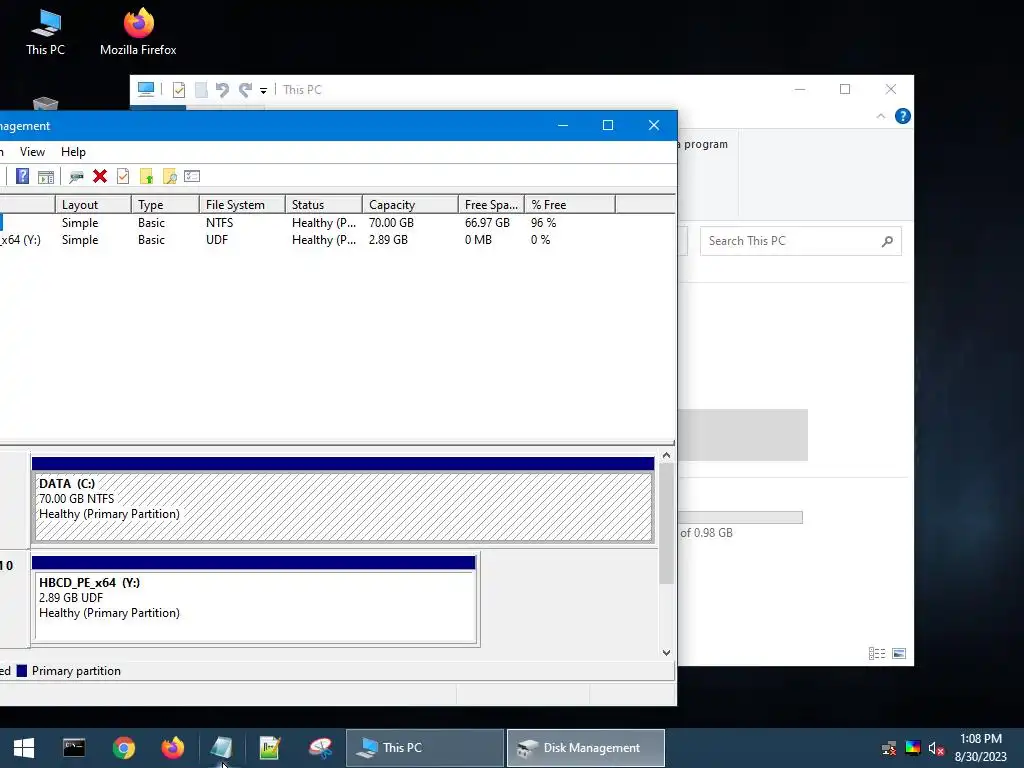The height and width of the screenshot is (768, 1024).
Task: Click the 70.00 GB capacity value
Action: coord(391,223)
